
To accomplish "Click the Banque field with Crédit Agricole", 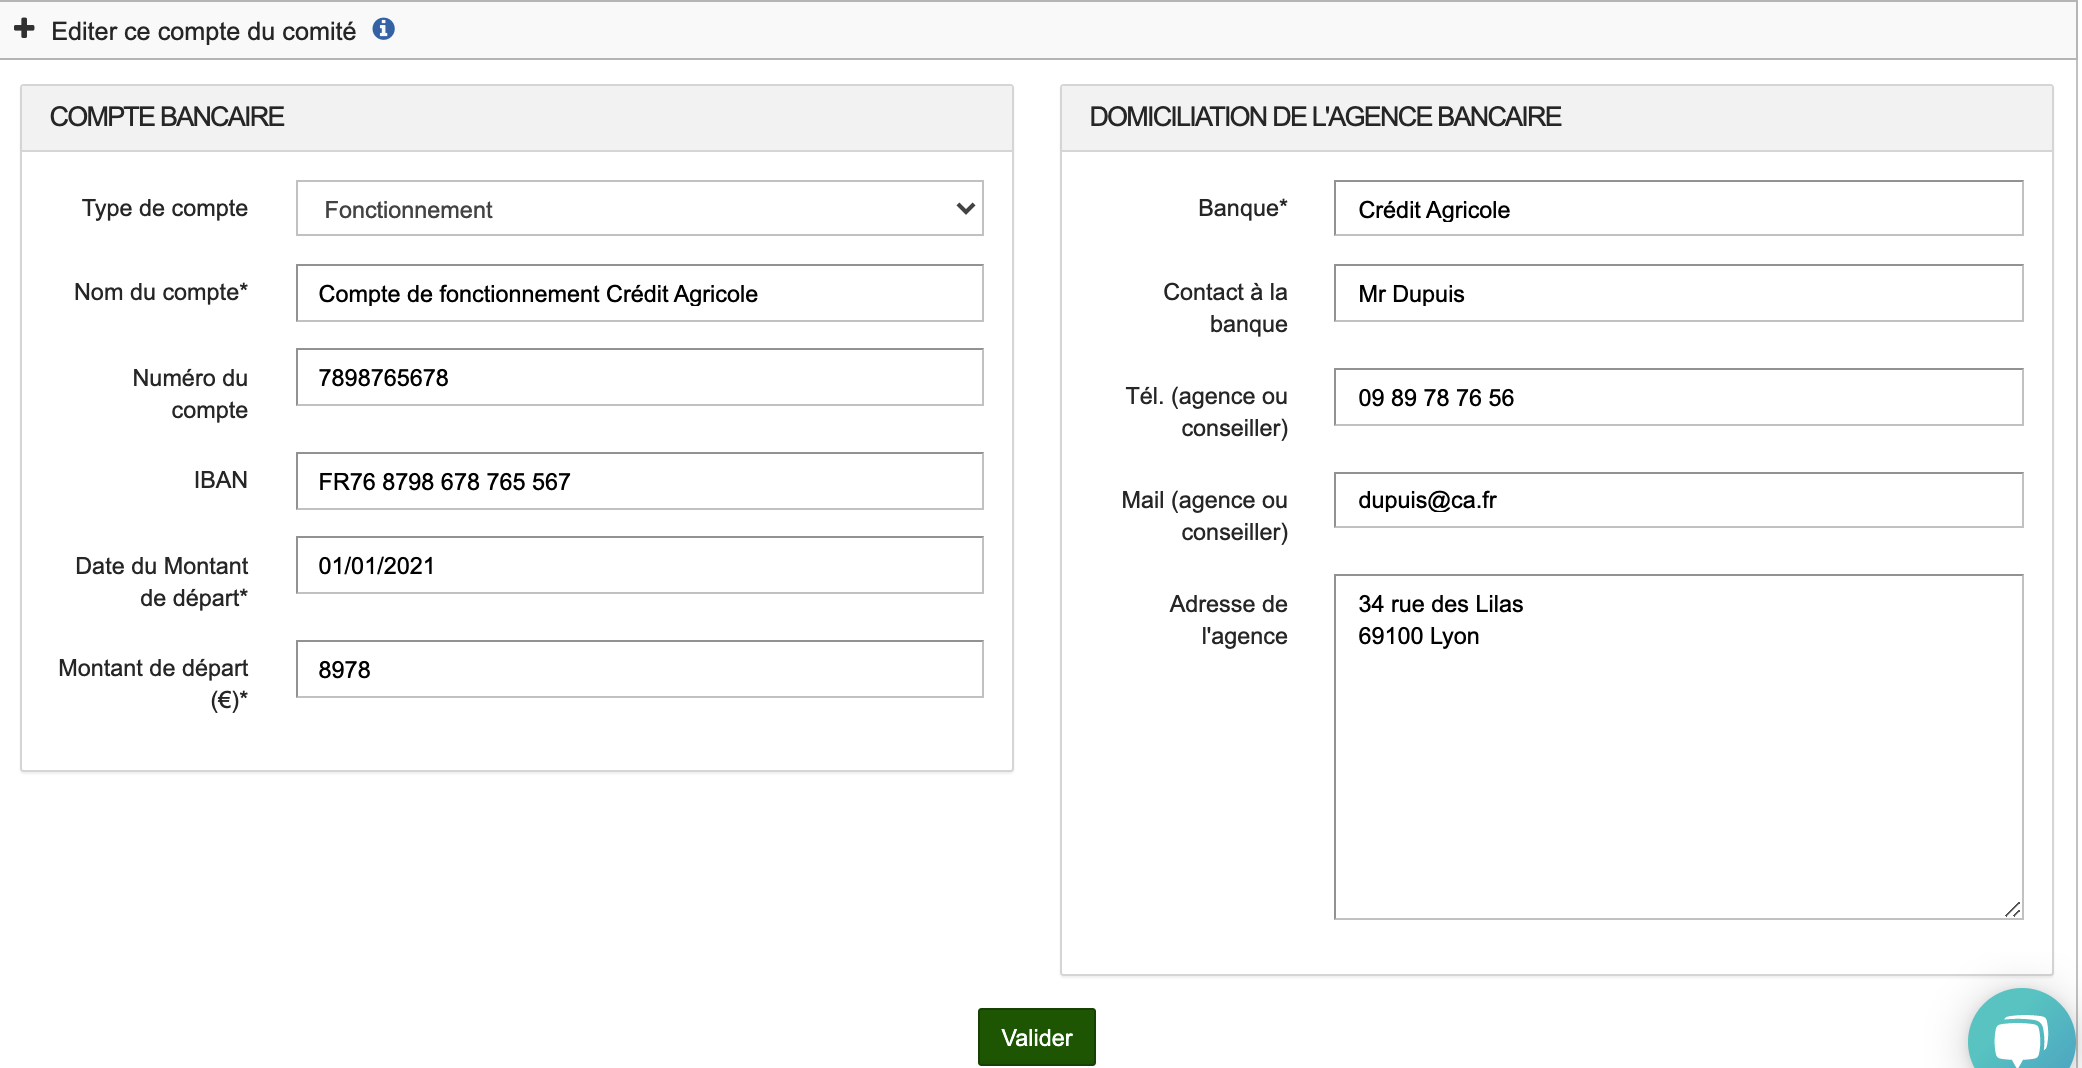I will [x=1677, y=209].
